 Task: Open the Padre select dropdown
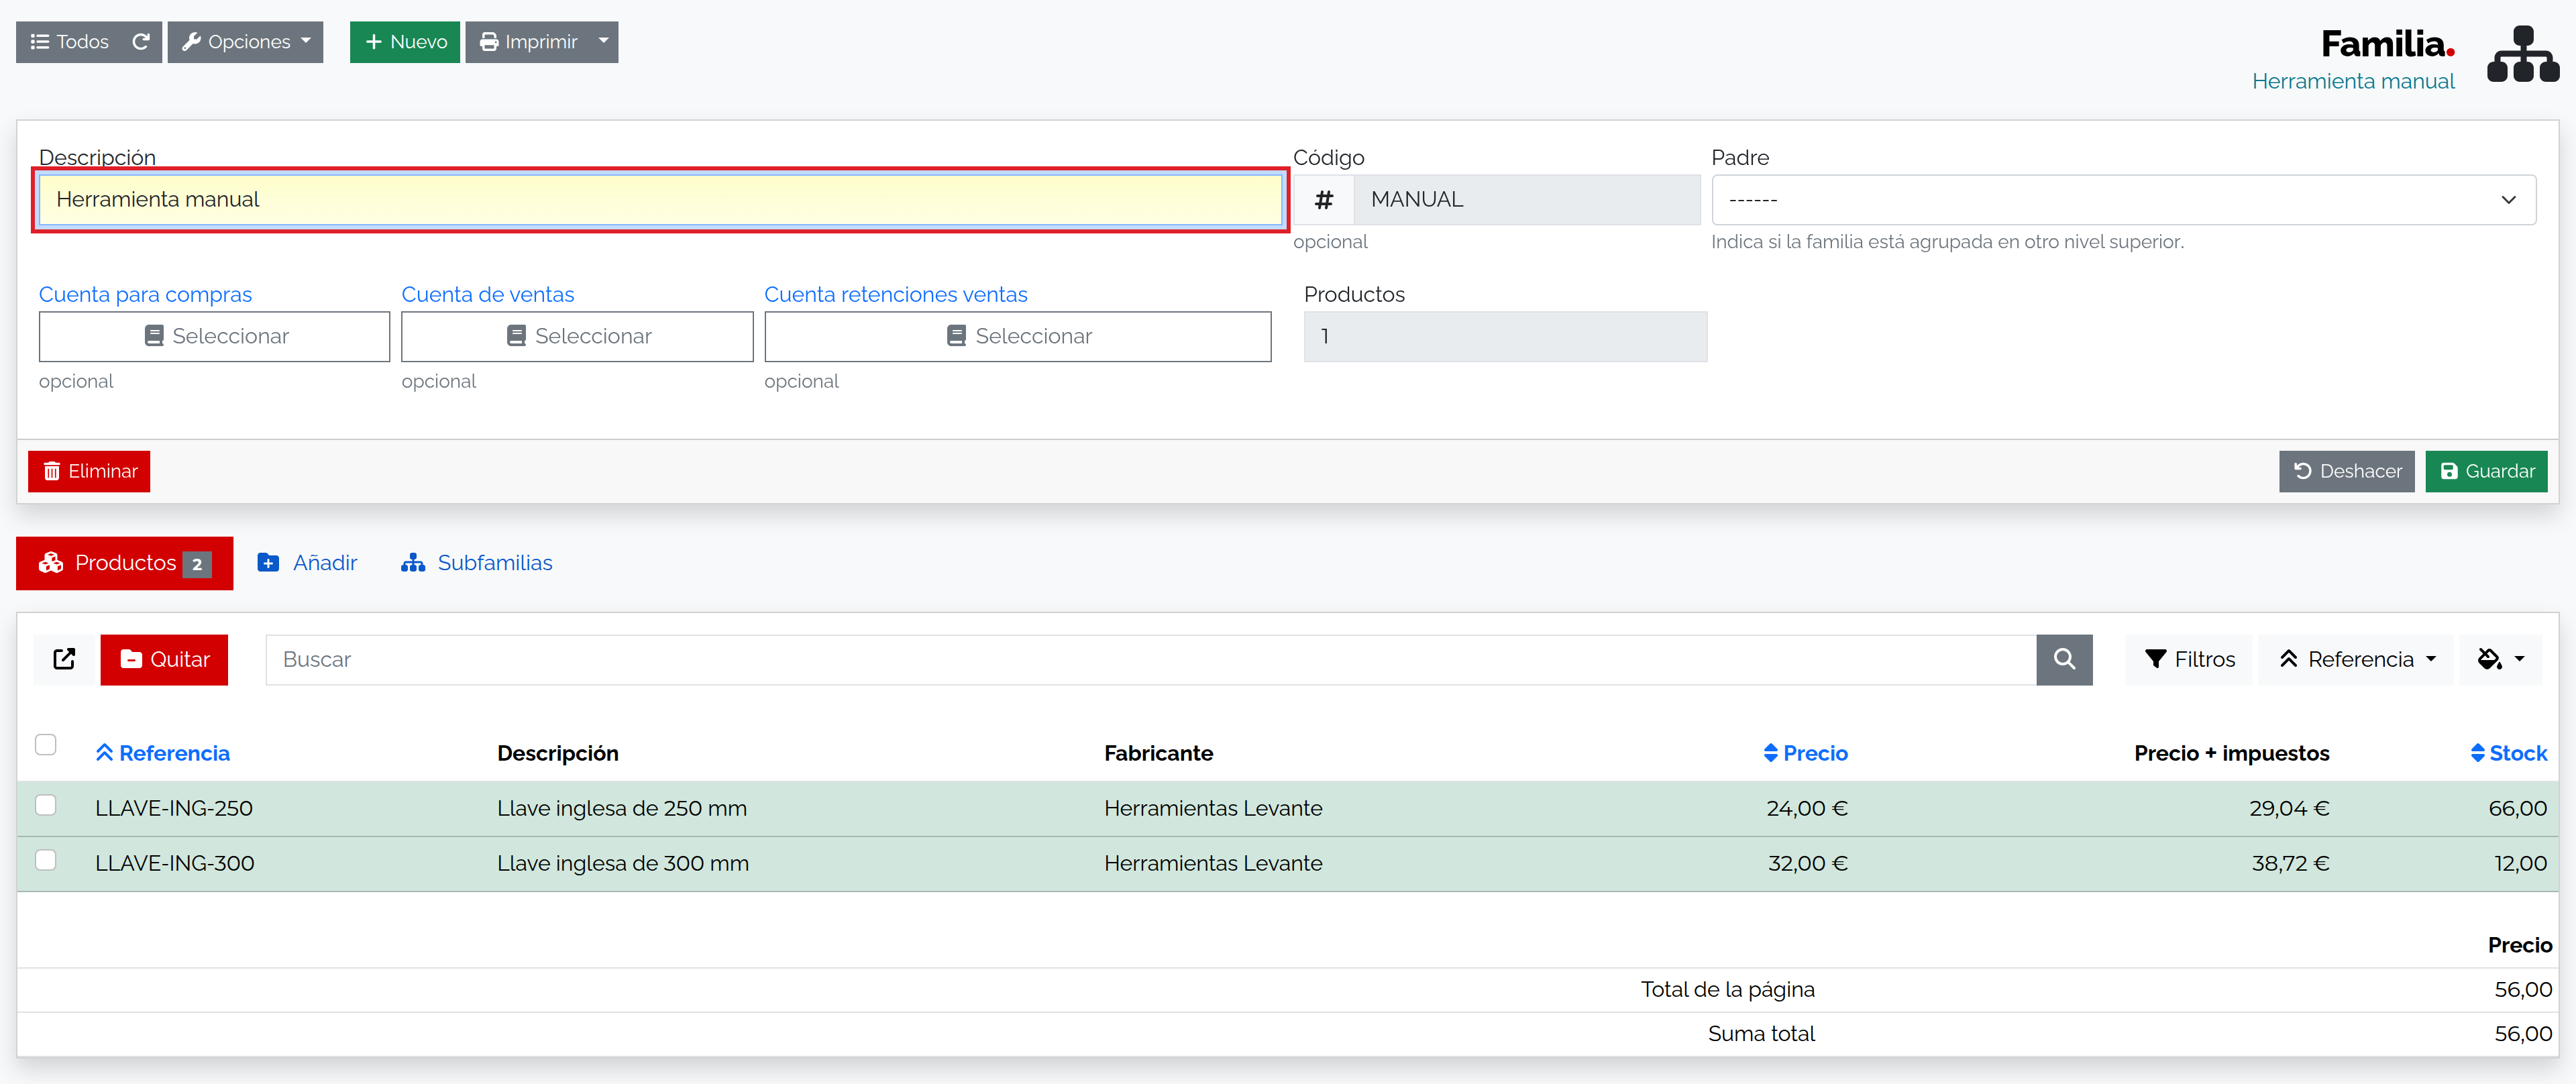click(x=2123, y=199)
